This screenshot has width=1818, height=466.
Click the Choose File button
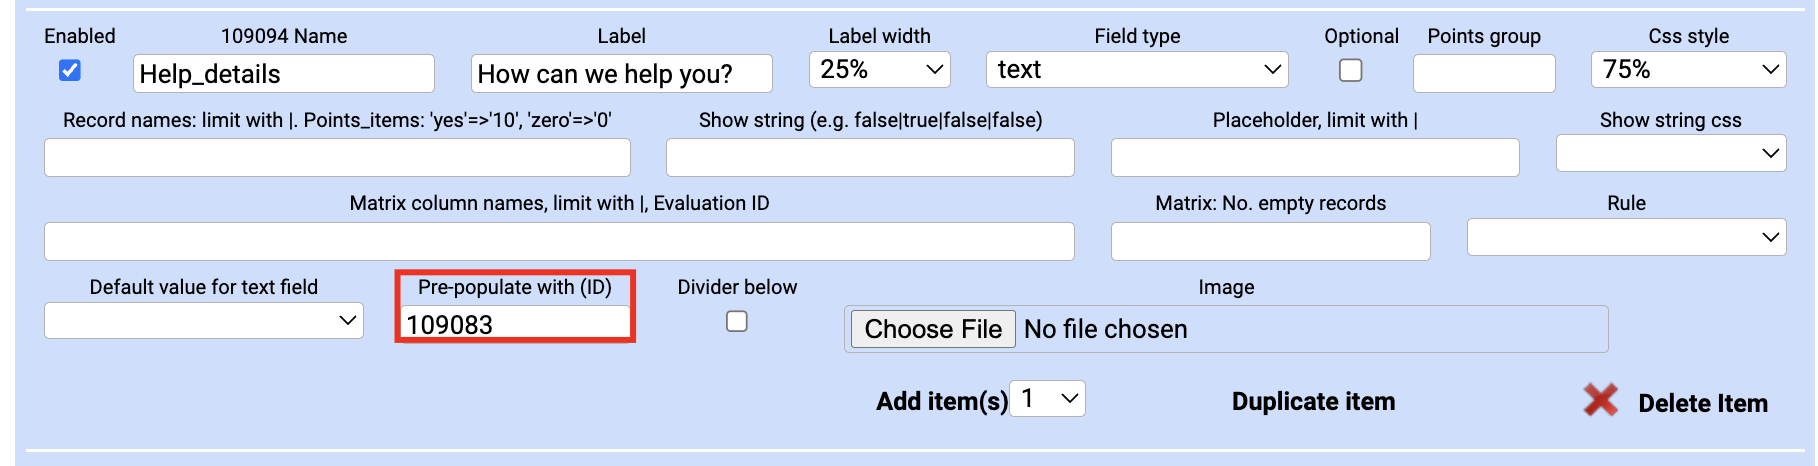[933, 329]
